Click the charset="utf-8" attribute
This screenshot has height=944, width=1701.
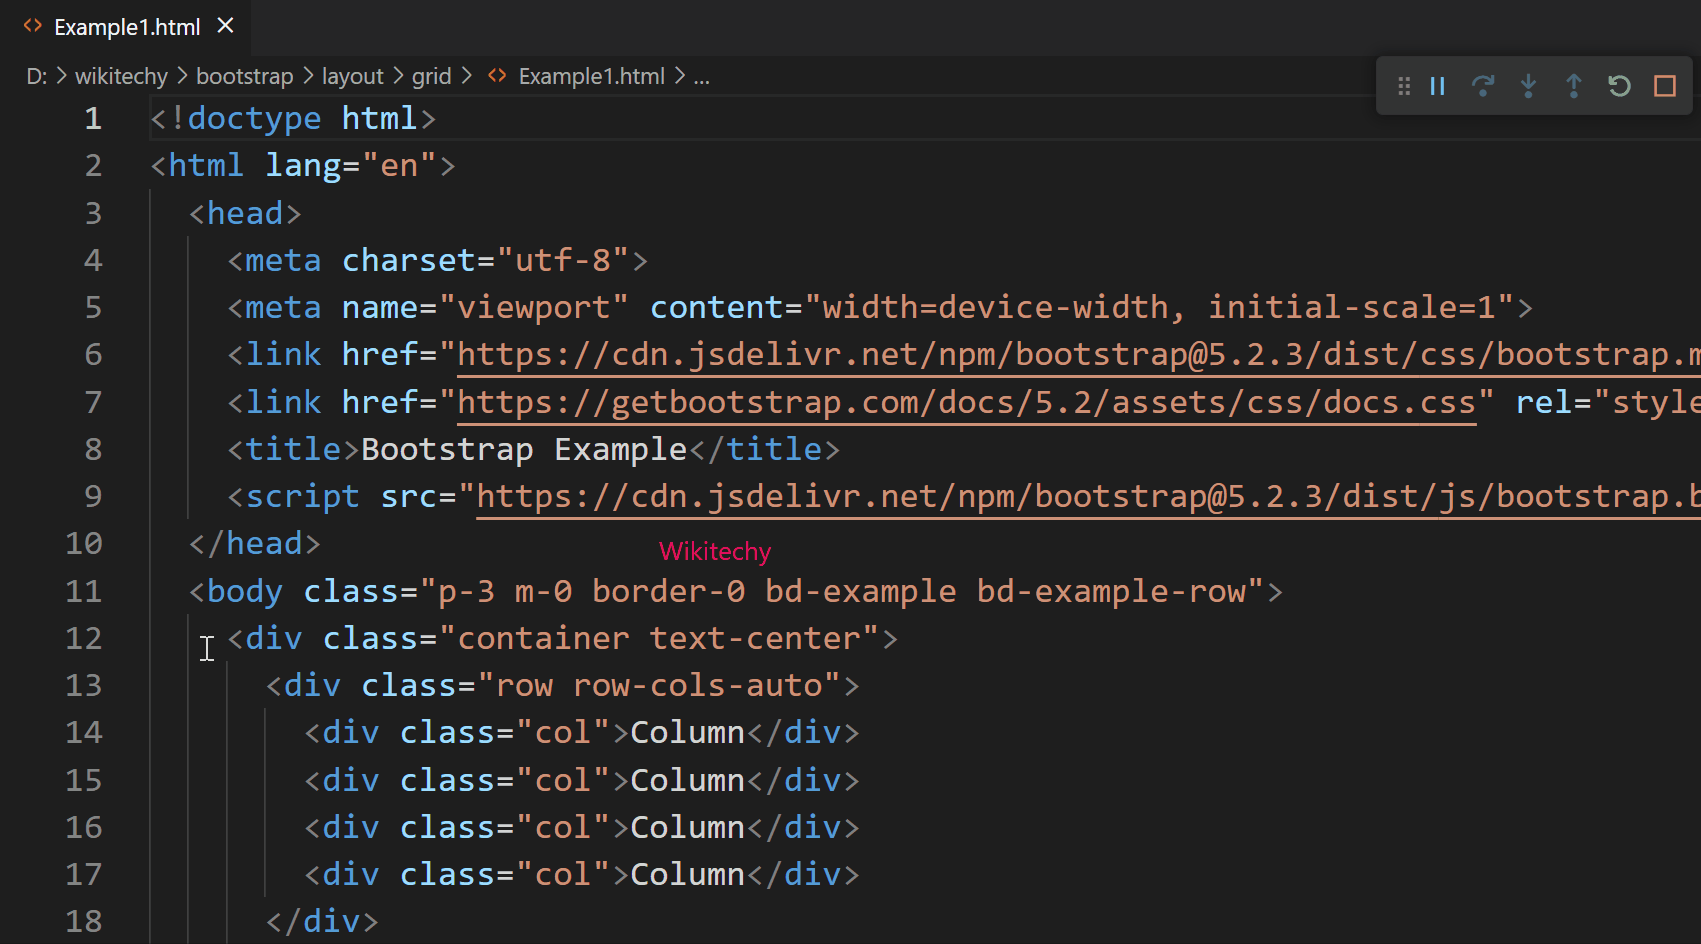pyautogui.click(x=486, y=261)
